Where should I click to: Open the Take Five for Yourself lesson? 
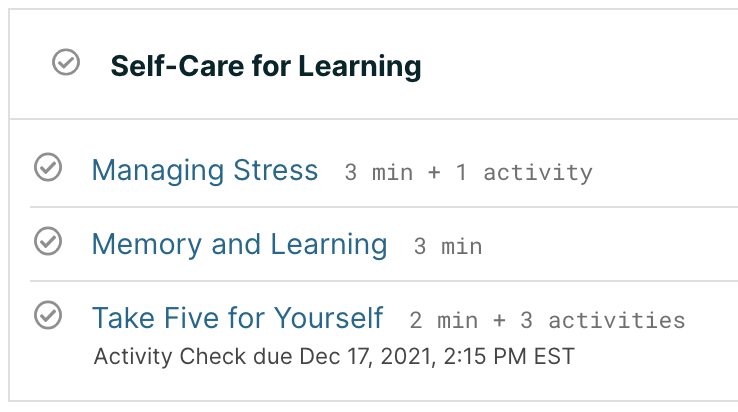pyautogui.click(x=237, y=318)
